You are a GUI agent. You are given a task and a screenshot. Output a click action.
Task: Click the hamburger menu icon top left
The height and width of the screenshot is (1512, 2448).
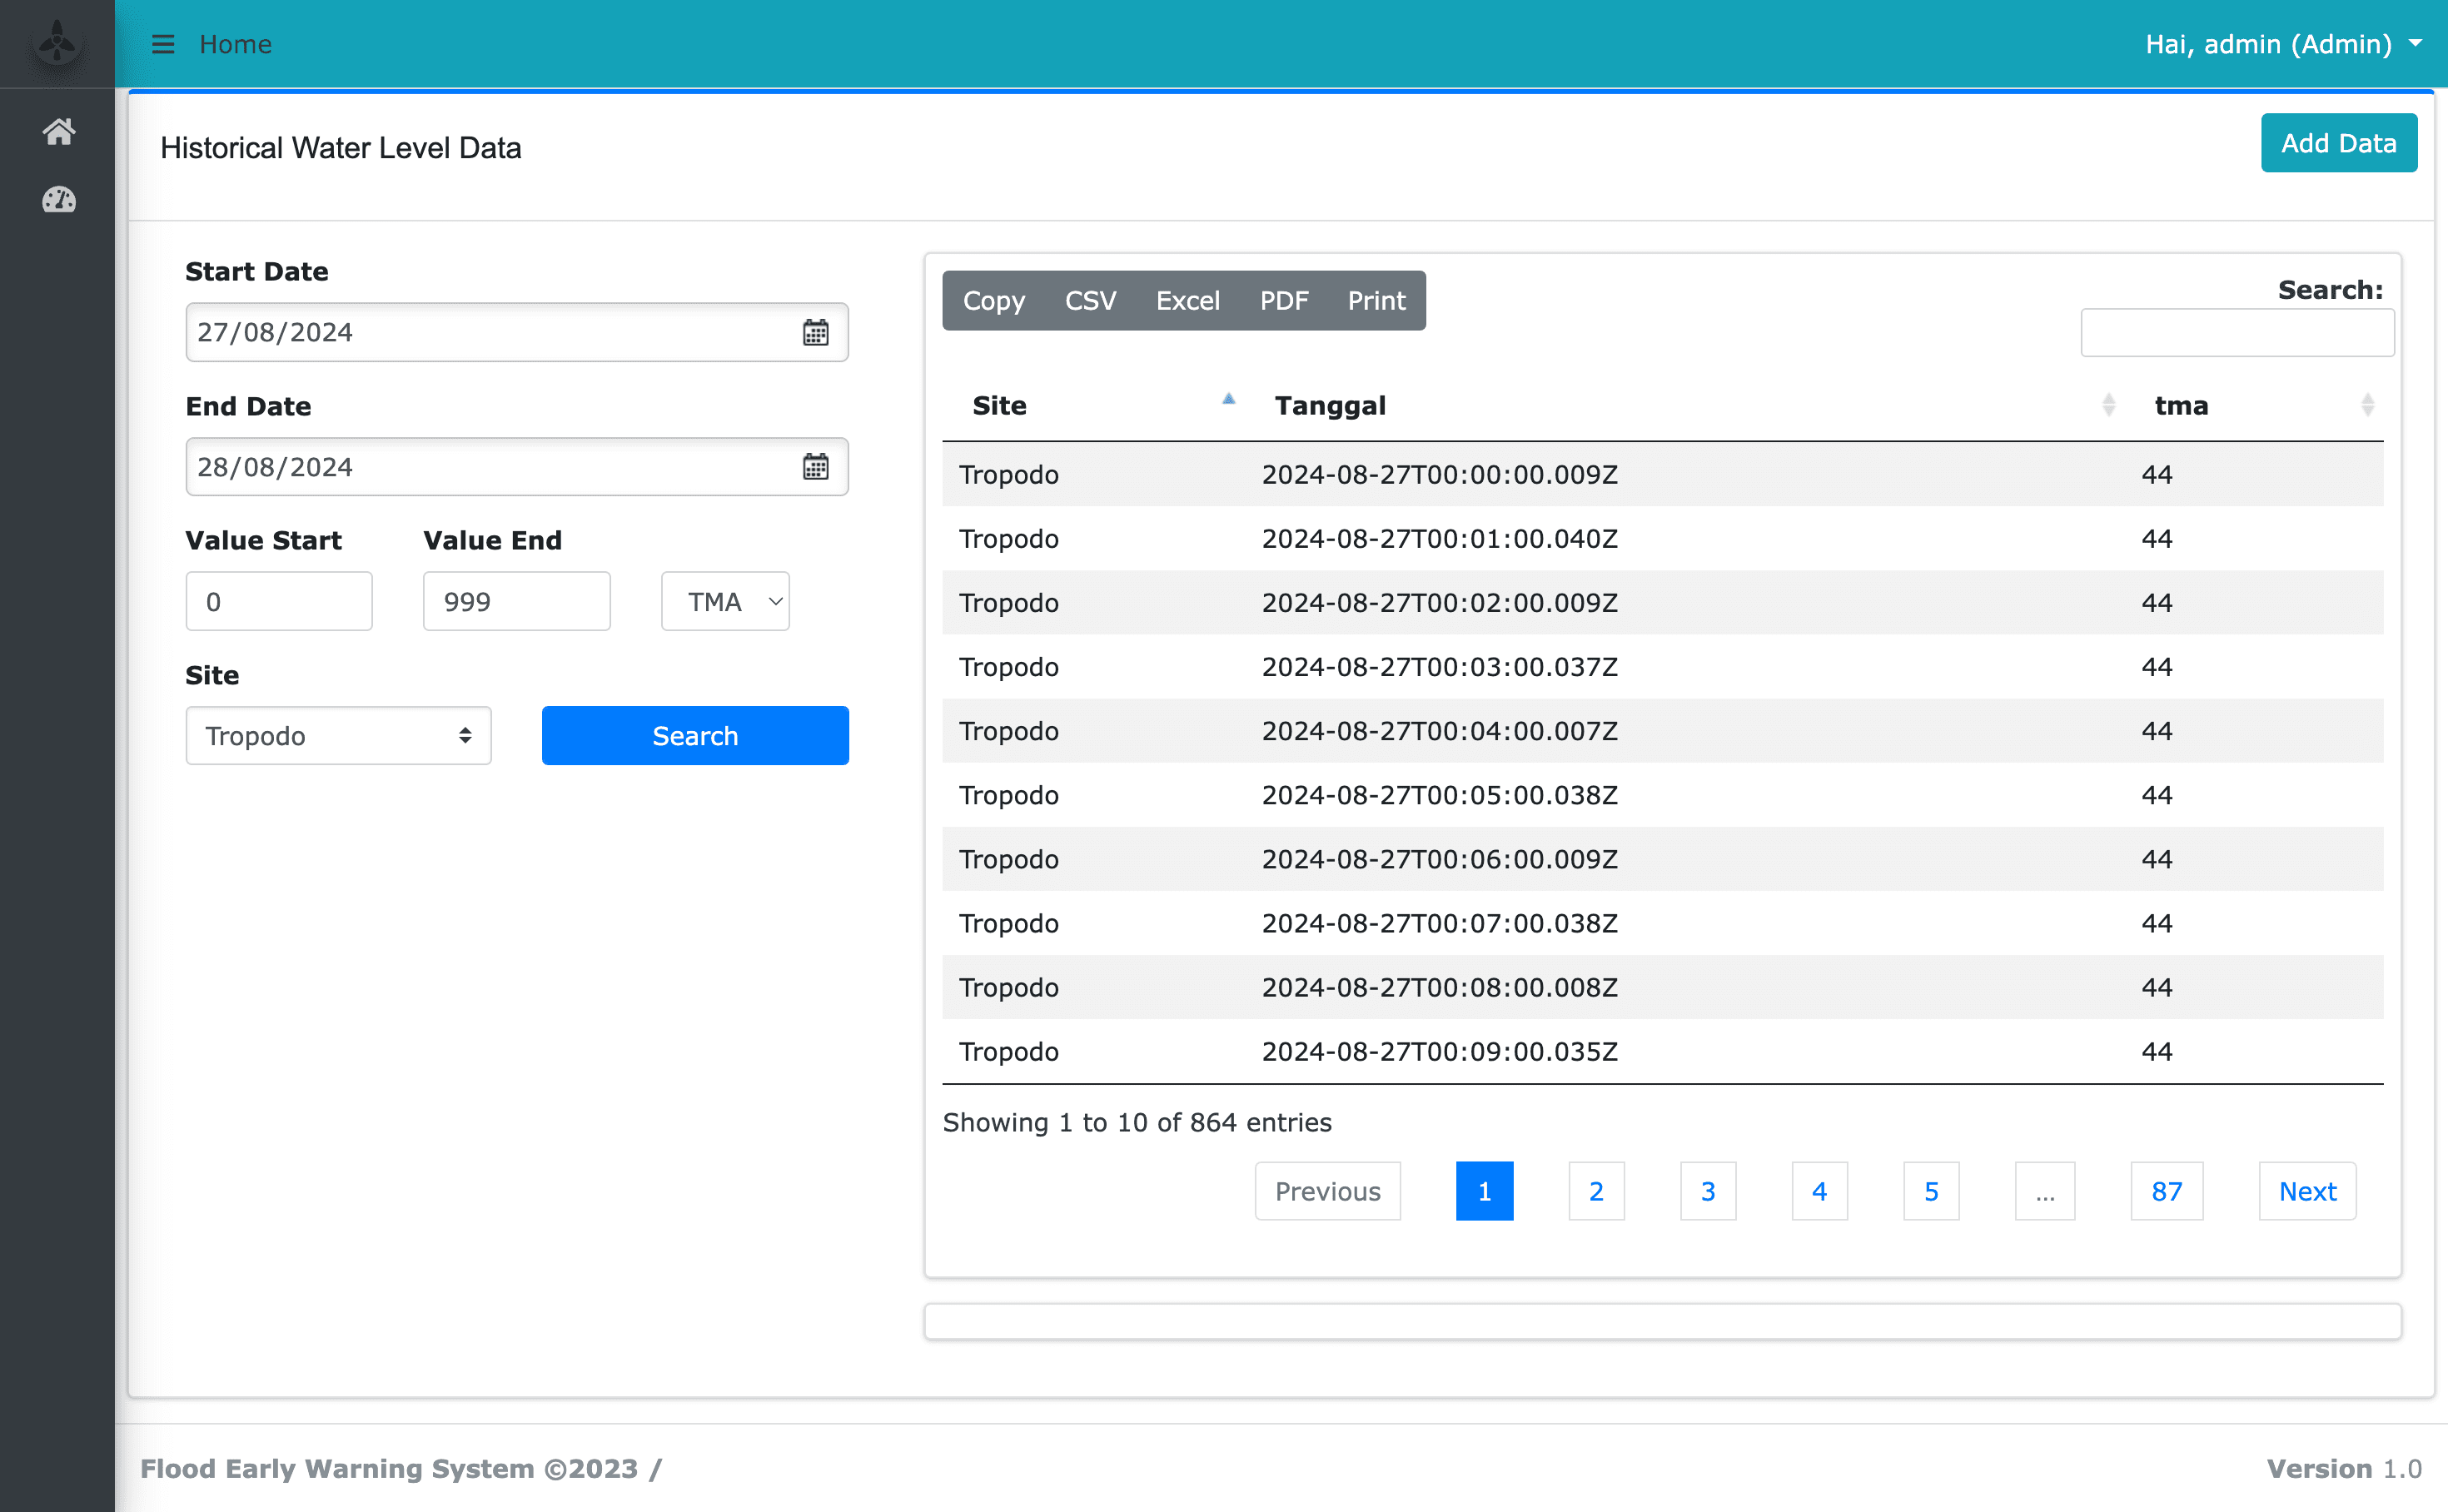pos(162,43)
